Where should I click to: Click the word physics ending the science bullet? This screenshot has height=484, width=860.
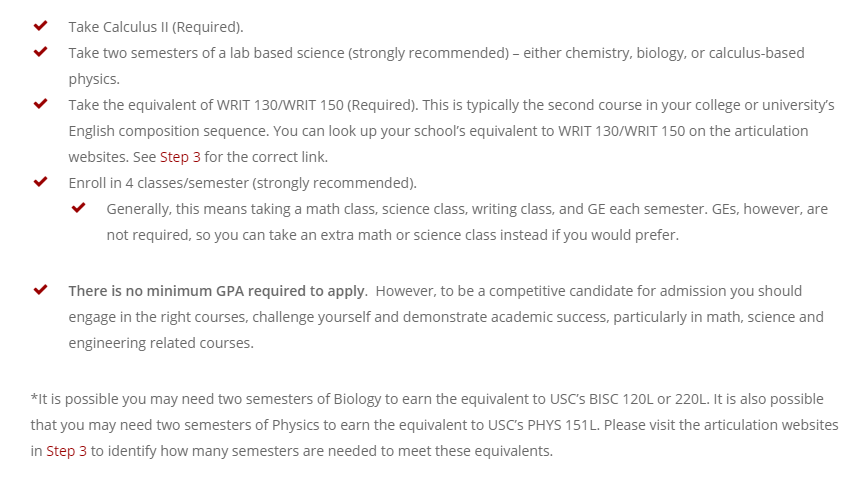94,80
